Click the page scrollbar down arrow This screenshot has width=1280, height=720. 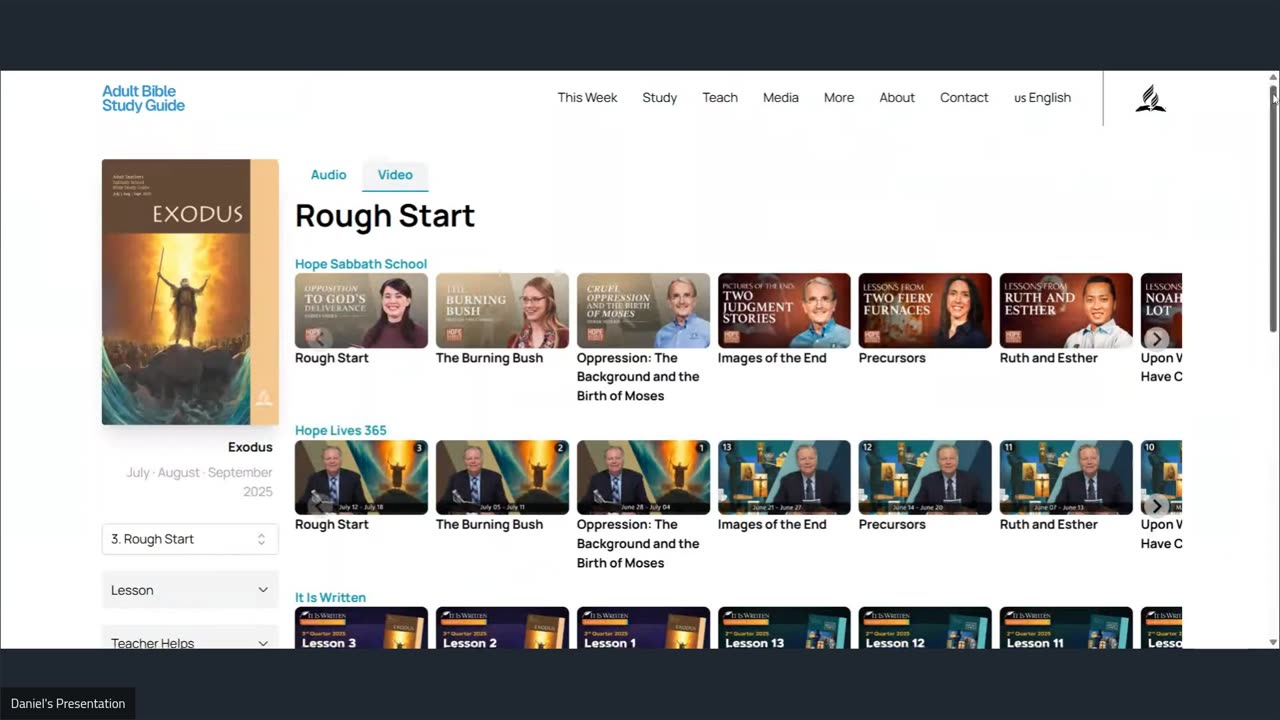coord(1273,642)
